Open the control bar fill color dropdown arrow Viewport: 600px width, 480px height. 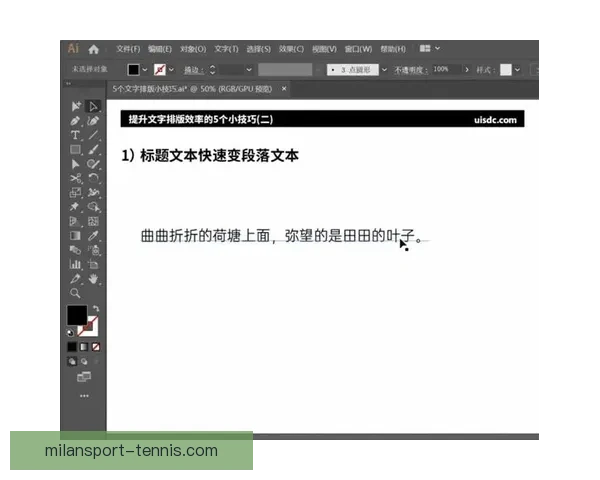click(144, 70)
